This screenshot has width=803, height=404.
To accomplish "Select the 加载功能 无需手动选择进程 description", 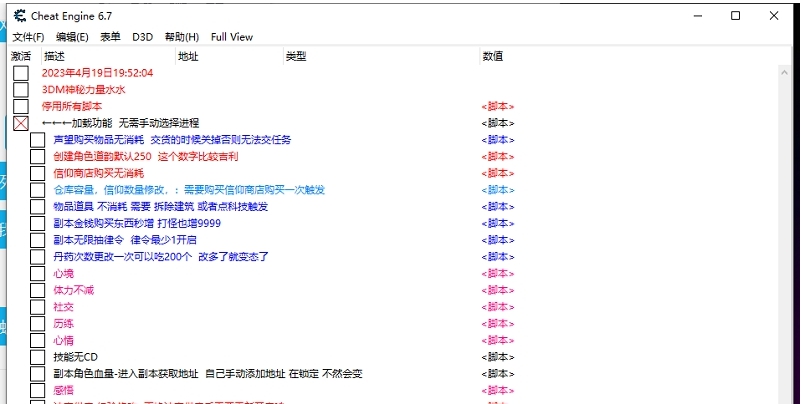I will tap(120, 123).
